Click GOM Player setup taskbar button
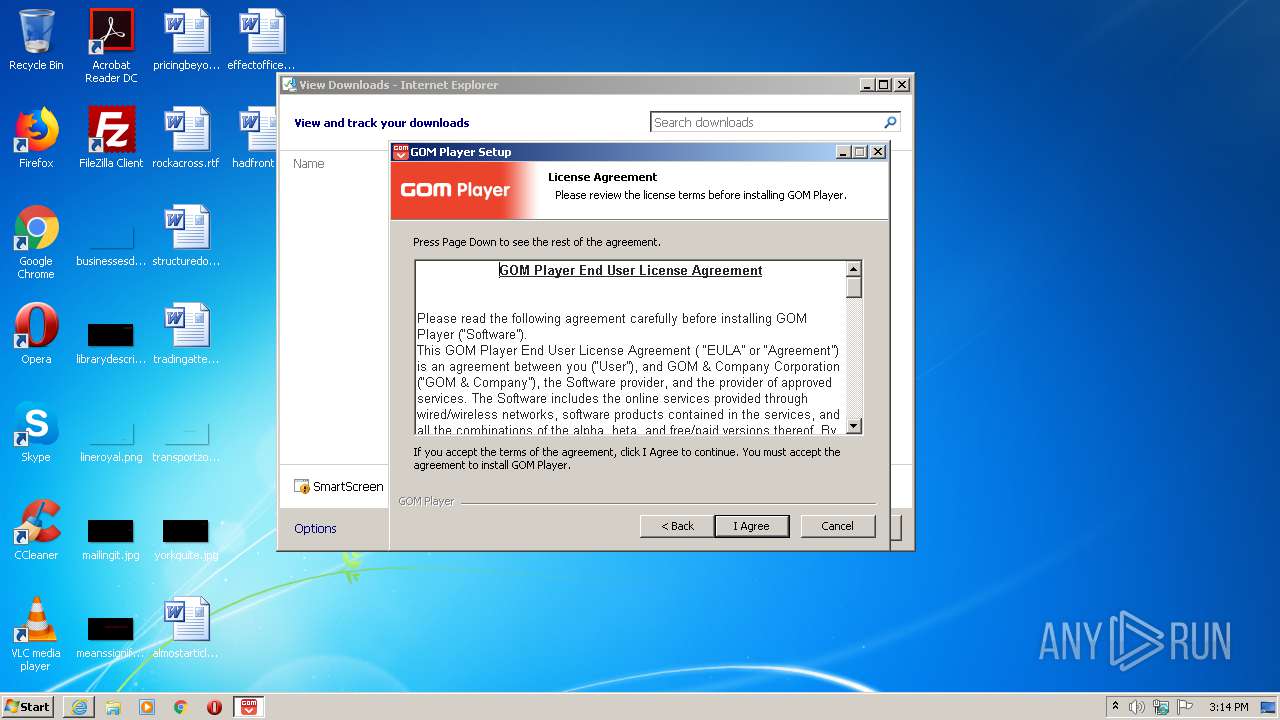The image size is (1280, 720). 249,707
